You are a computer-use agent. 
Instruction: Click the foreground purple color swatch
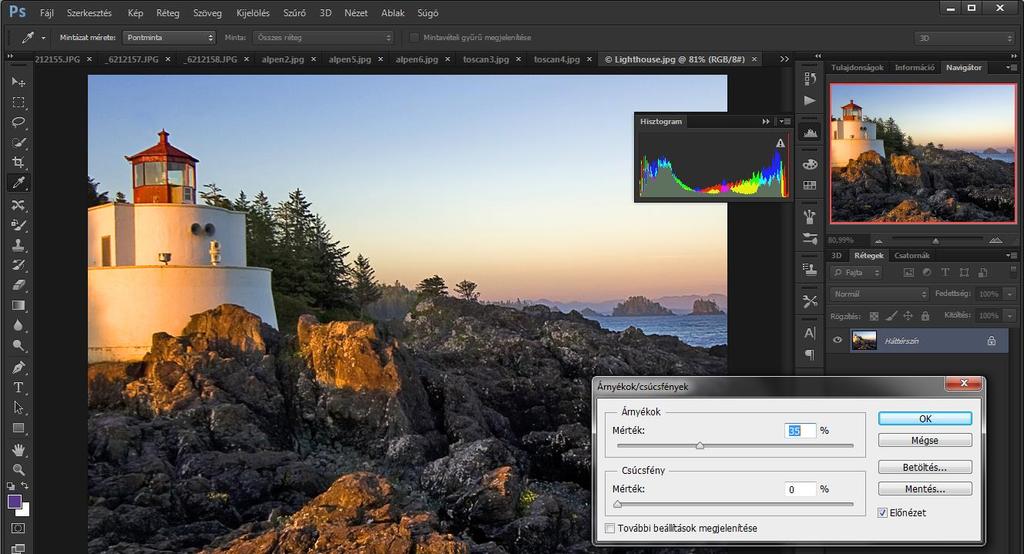[x=14, y=501]
